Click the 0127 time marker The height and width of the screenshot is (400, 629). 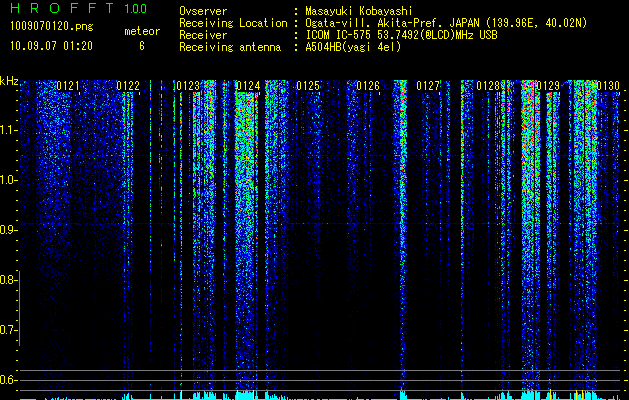click(428, 86)
